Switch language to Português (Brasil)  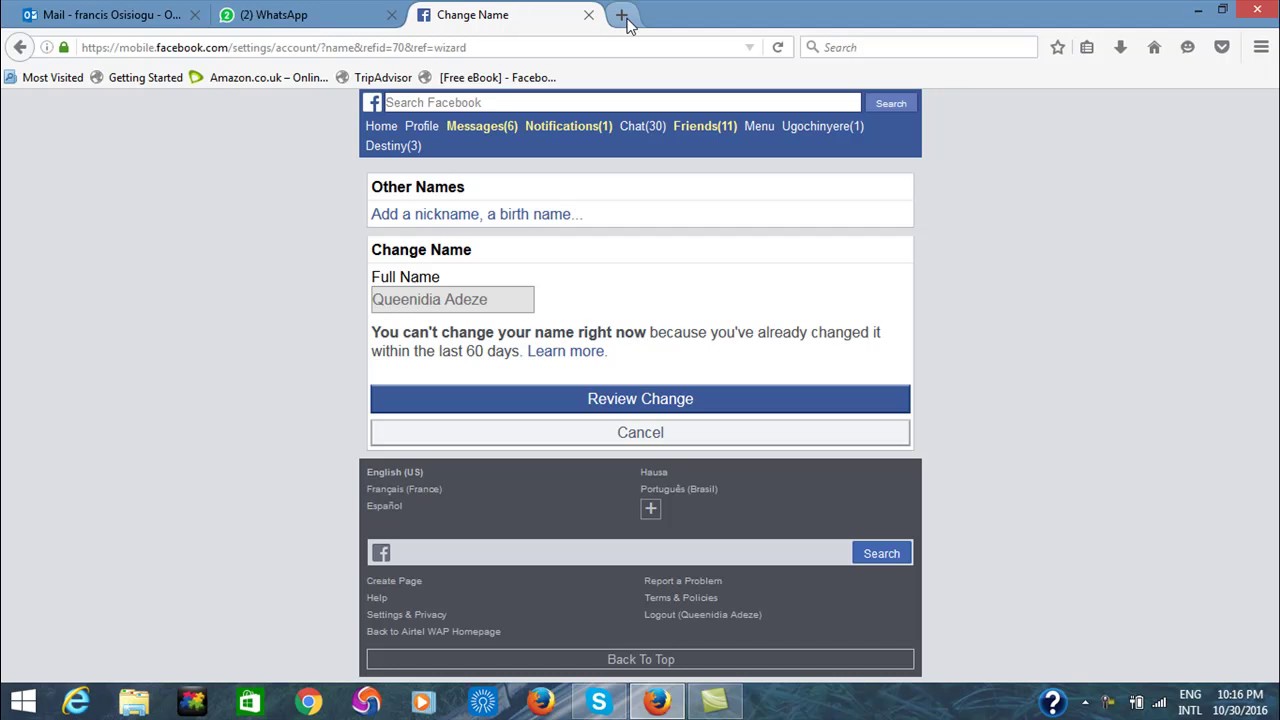pos(679,489)
